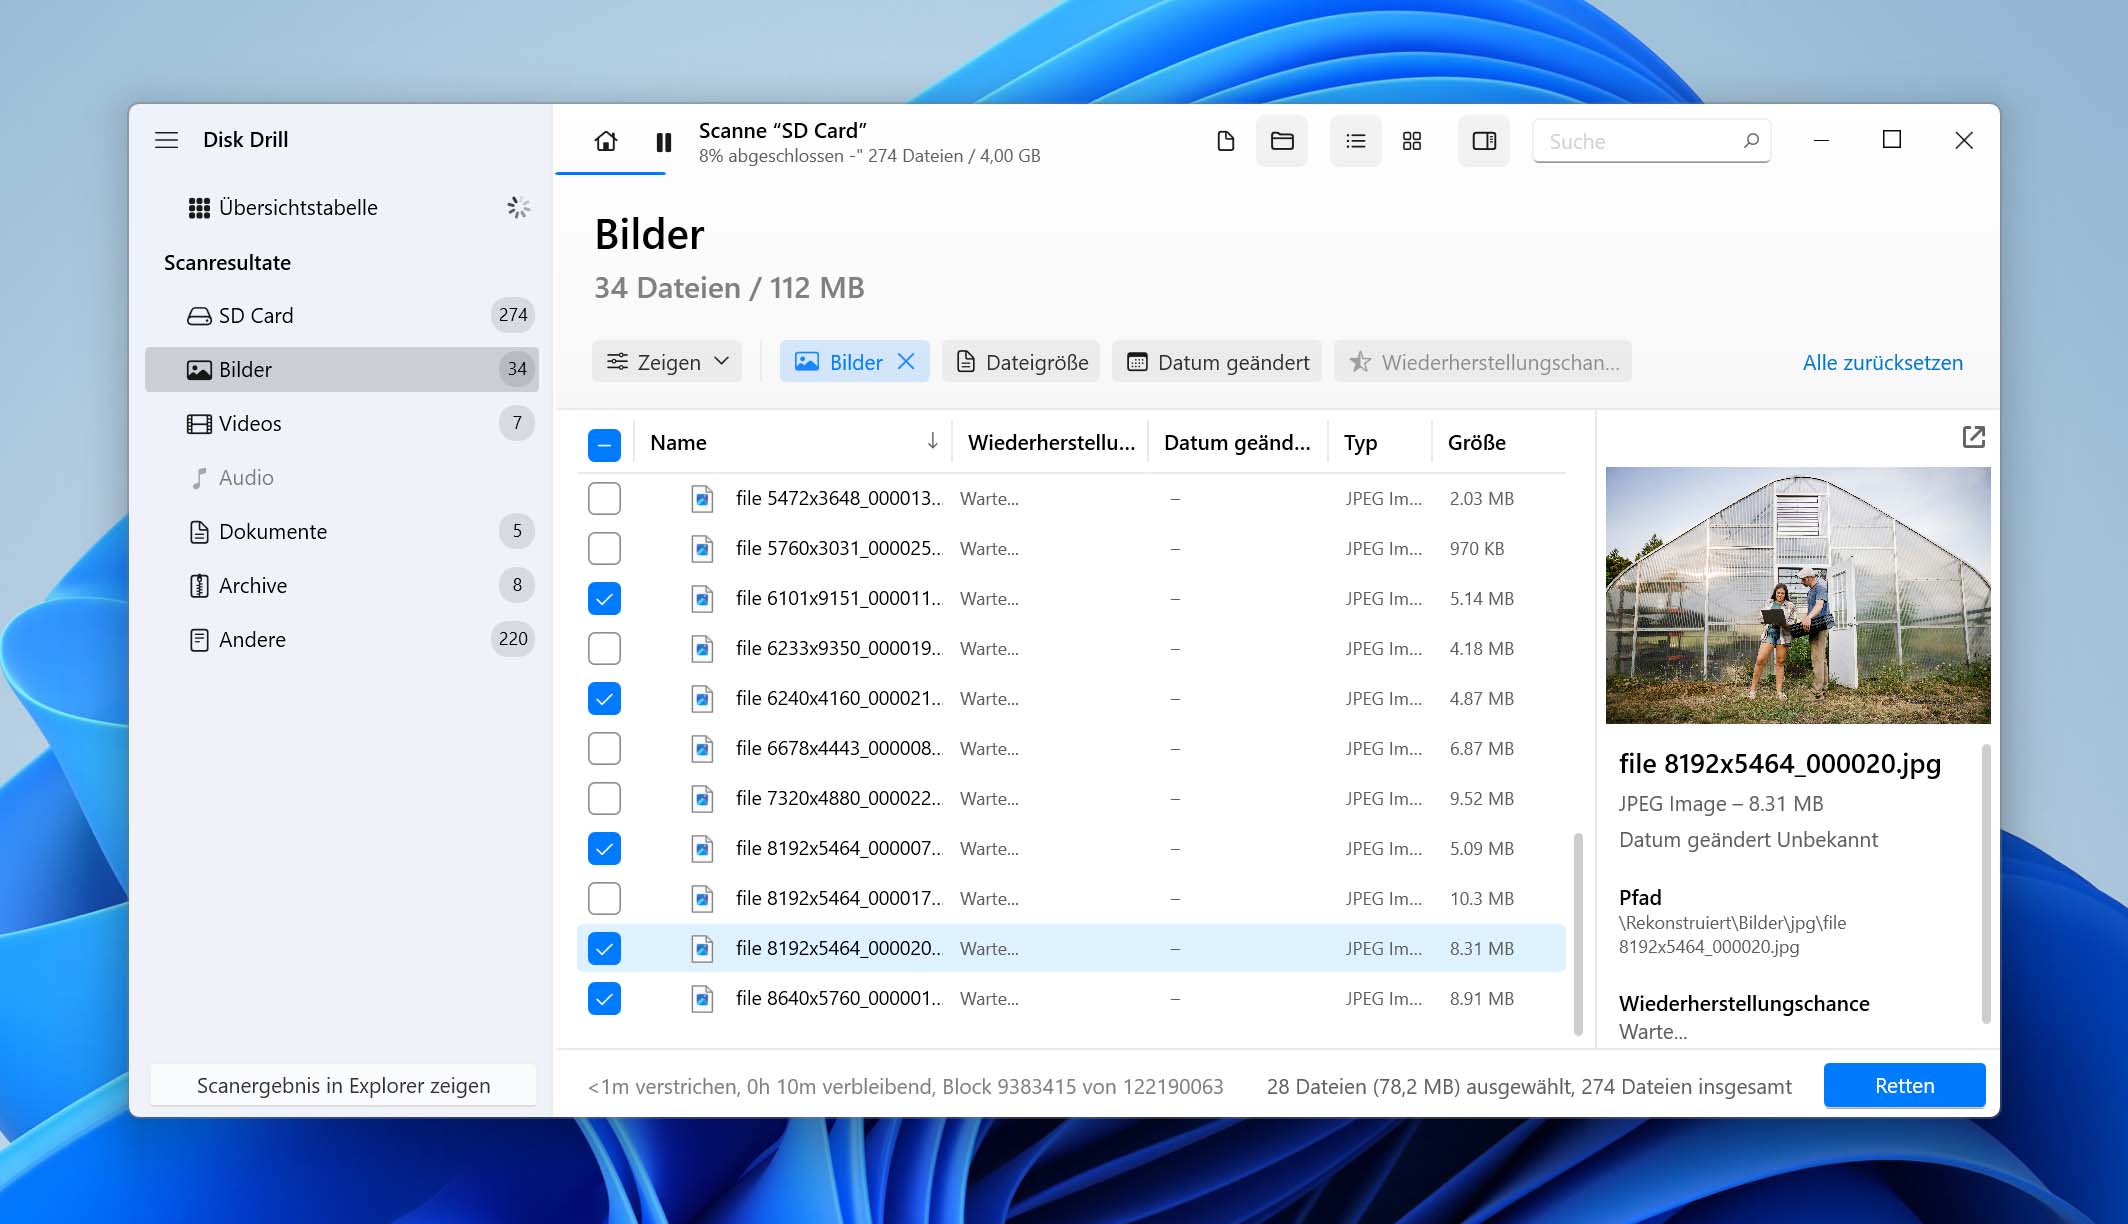This screenshot has width=2128, height=1224.
Task: Sort by Name column
Action: [x=793, y=443]
